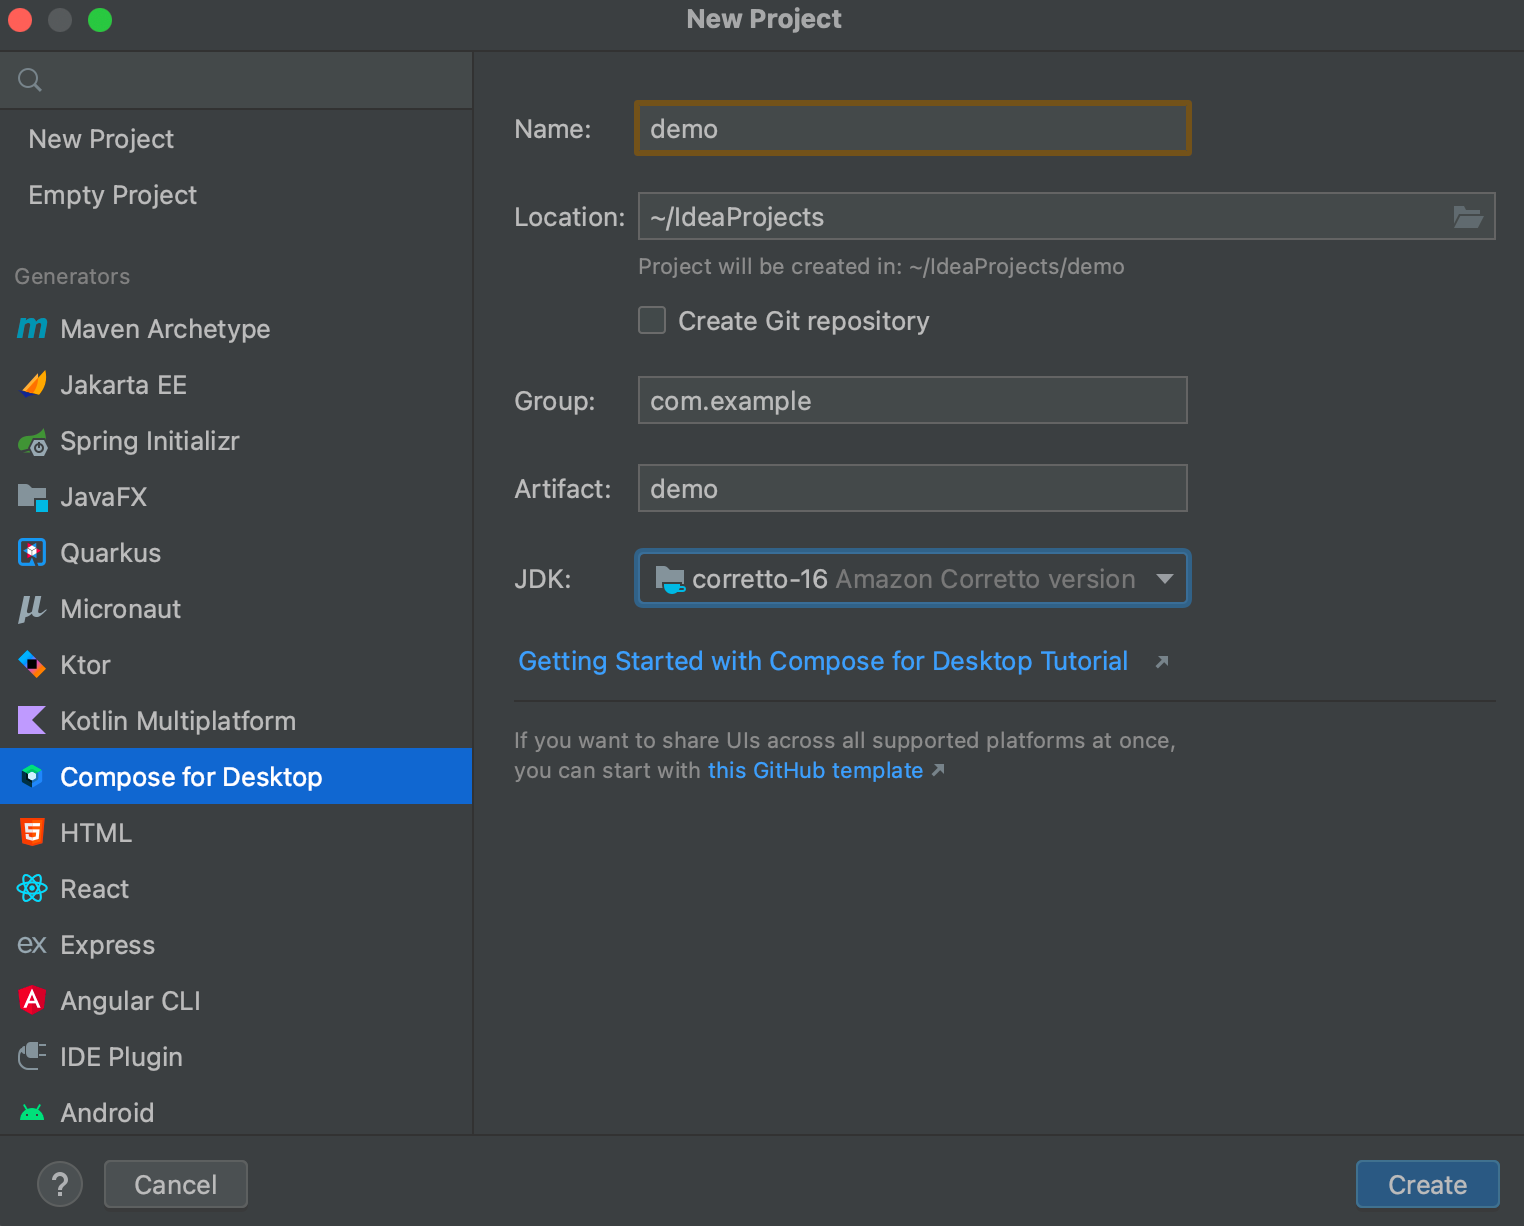Open this GitHub template link

pos(815,770)
